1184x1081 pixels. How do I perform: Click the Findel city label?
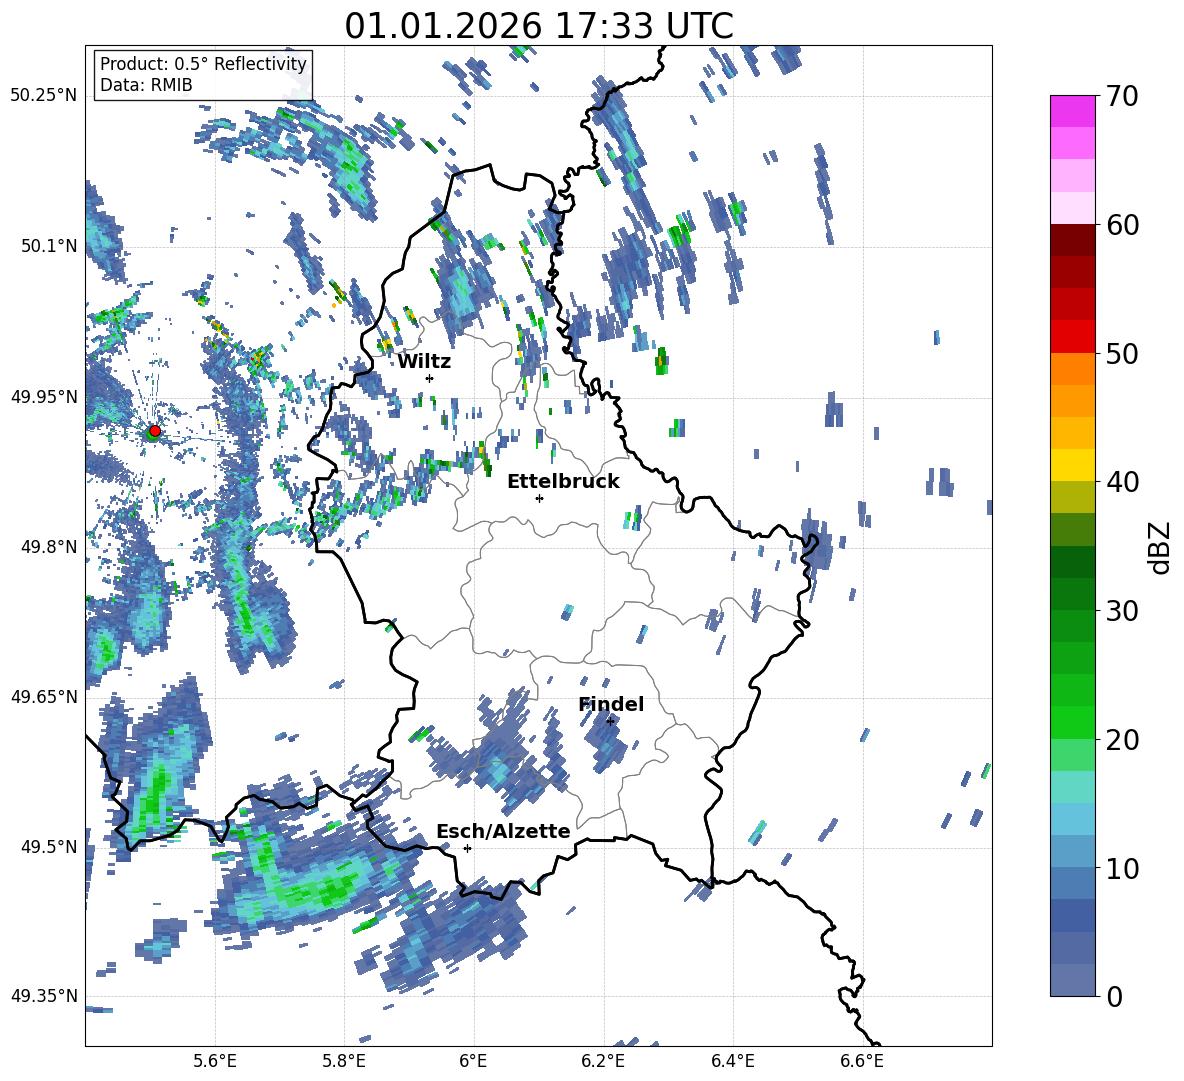(611, 704)
